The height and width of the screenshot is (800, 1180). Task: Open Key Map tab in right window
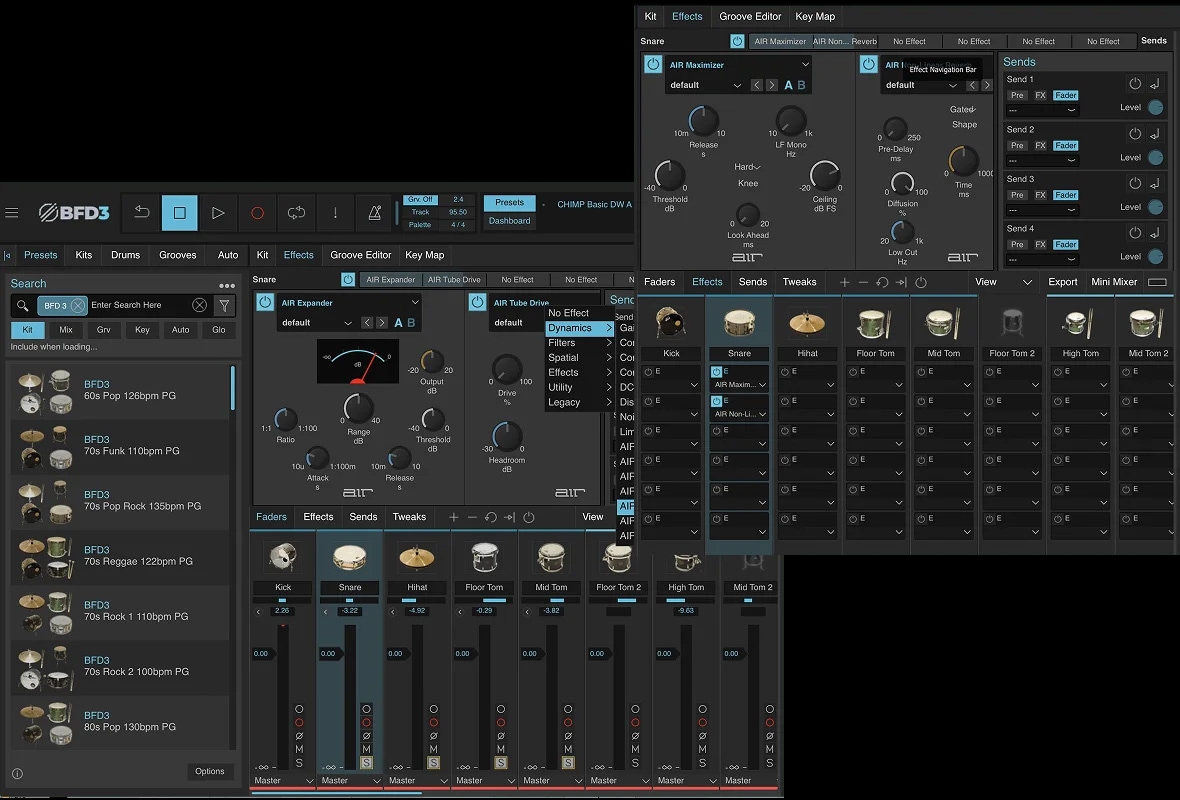[x=815, y=16]
